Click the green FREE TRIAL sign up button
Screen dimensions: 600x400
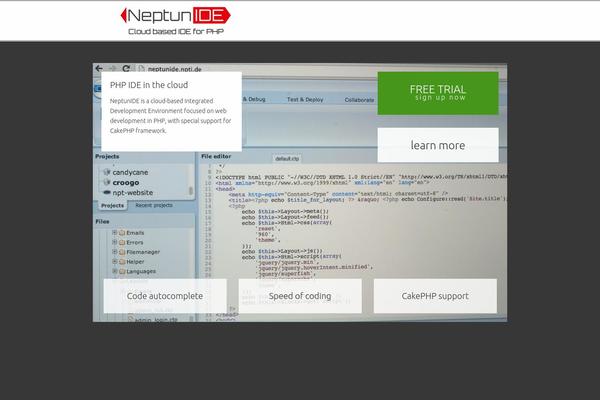pyautogui.click(x=438, y=93)
